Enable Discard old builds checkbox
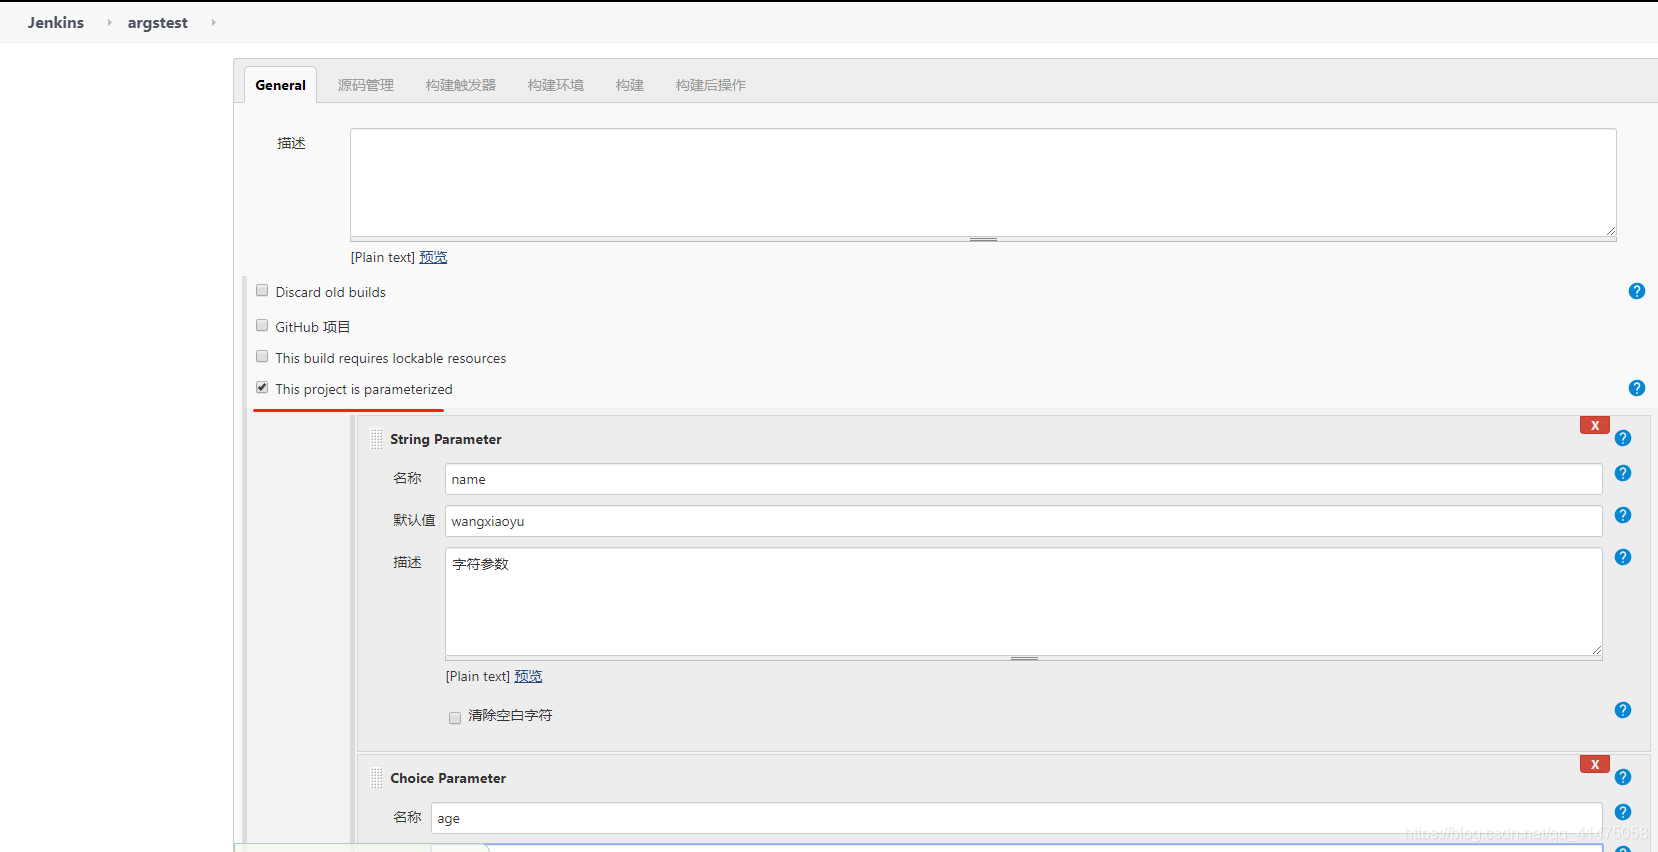Screen dimensions: 1658x852 point(262,291)
